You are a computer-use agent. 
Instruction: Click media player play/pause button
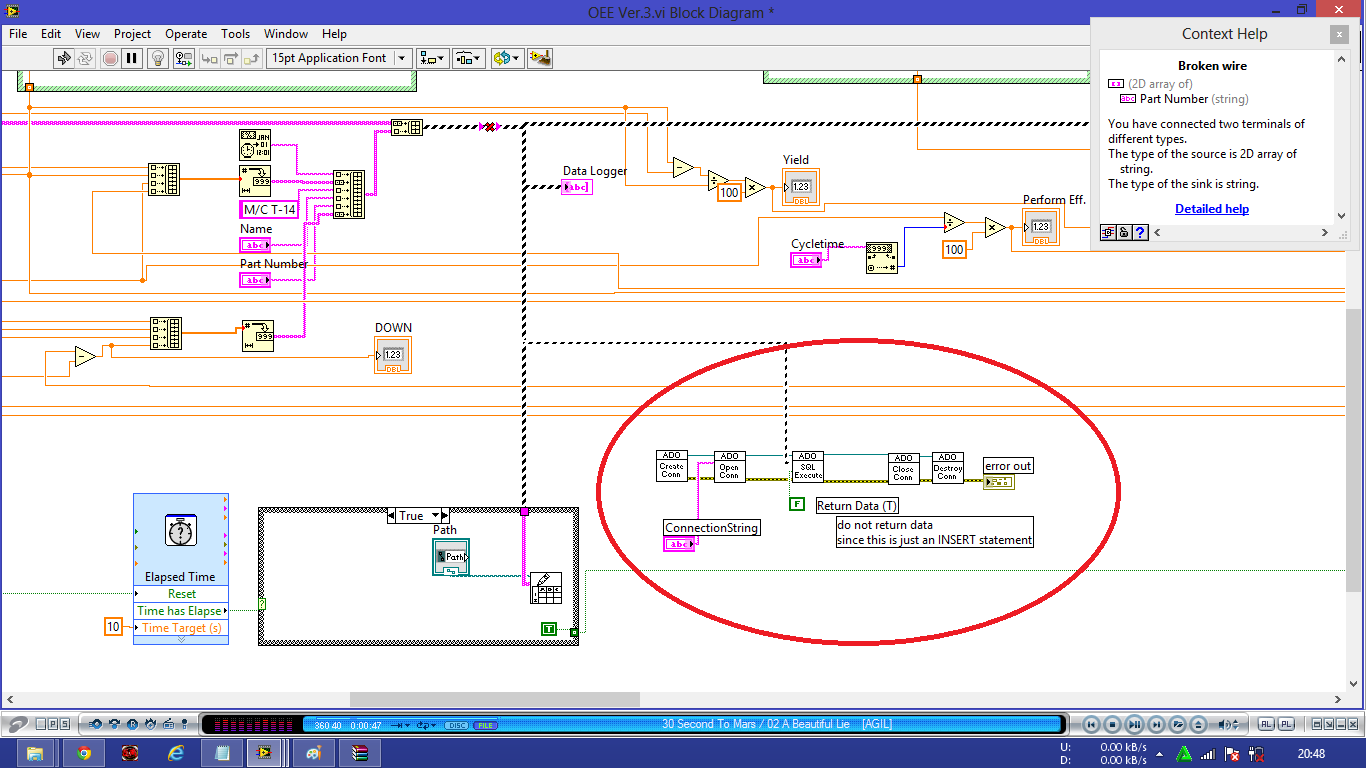coord(1135,725)
